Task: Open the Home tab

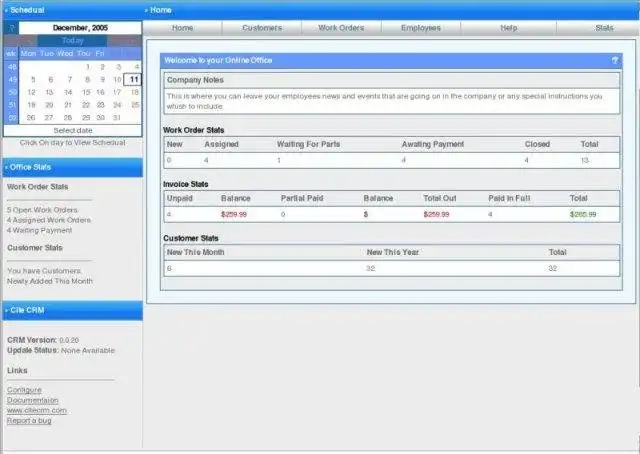Action: coord(182,28)
